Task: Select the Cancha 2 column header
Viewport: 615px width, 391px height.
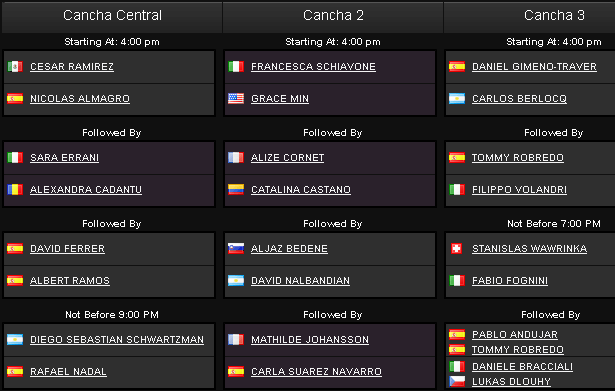Action: pyautogui.click(x=333, y=17)
